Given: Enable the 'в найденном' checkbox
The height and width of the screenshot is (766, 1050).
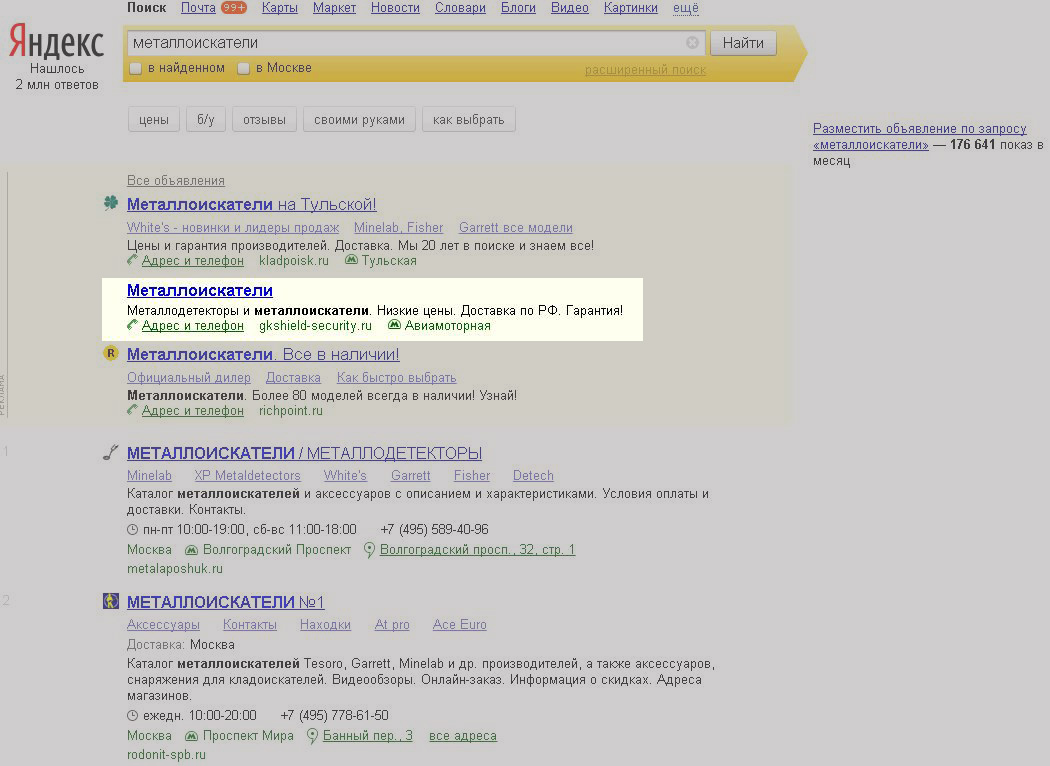Looking at the screenshot, I should [135, 68].
